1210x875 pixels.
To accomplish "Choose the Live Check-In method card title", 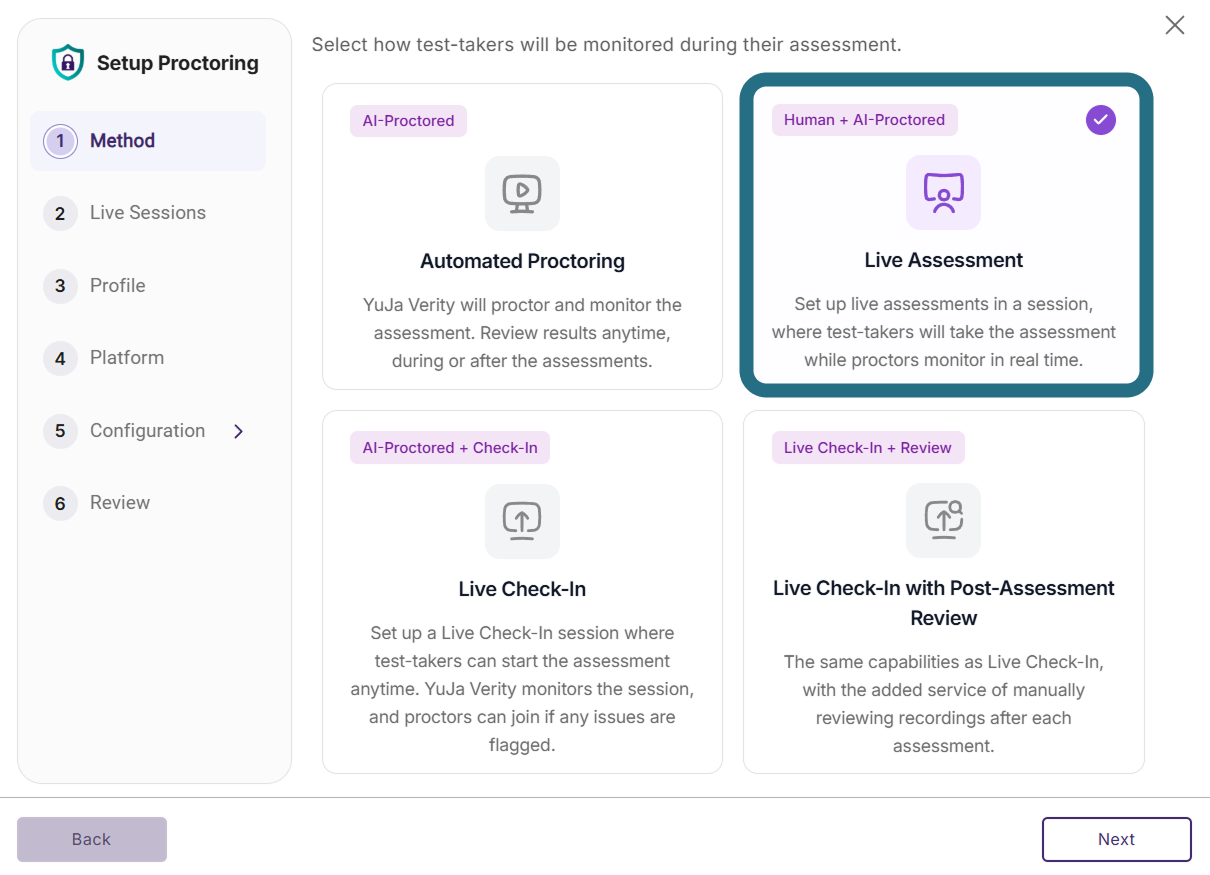I will tap(522, 589).
